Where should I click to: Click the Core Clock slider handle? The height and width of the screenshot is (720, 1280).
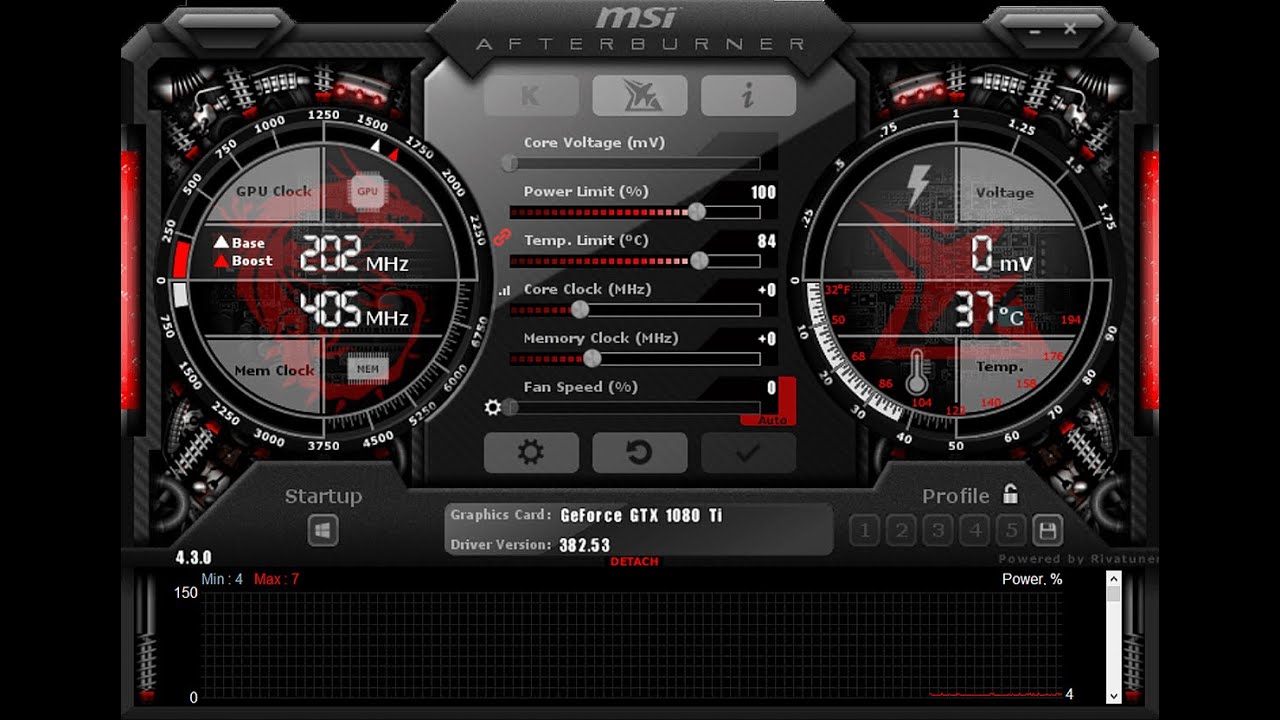click(579, 309)
